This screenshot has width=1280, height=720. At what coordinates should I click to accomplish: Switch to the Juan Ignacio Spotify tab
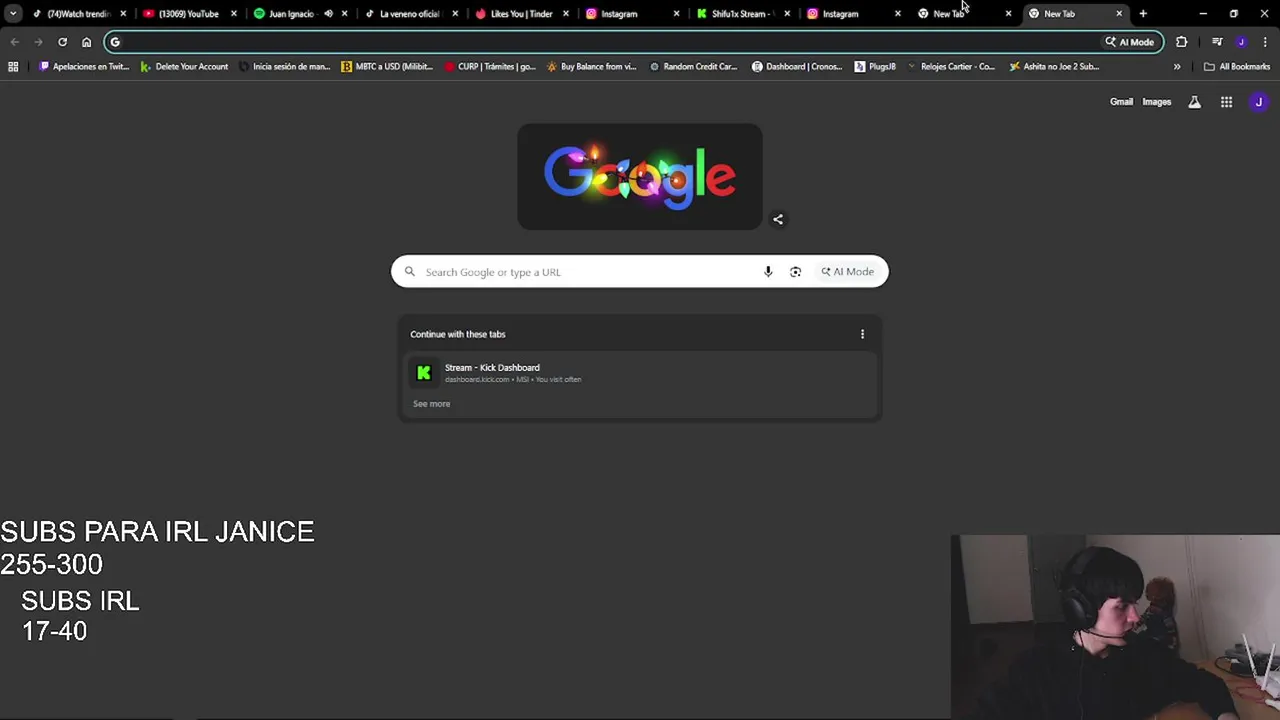point(291,14)
